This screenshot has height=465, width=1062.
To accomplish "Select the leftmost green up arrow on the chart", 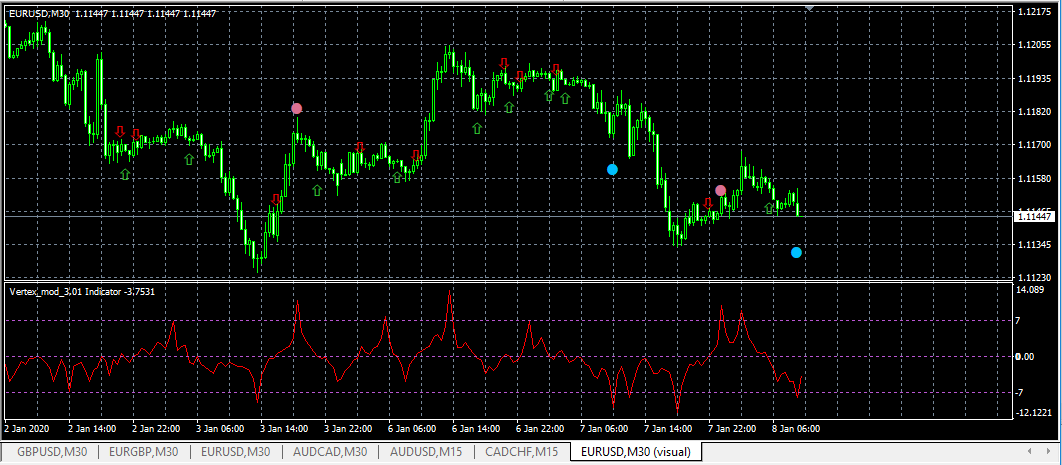I will tap(125, 174).
